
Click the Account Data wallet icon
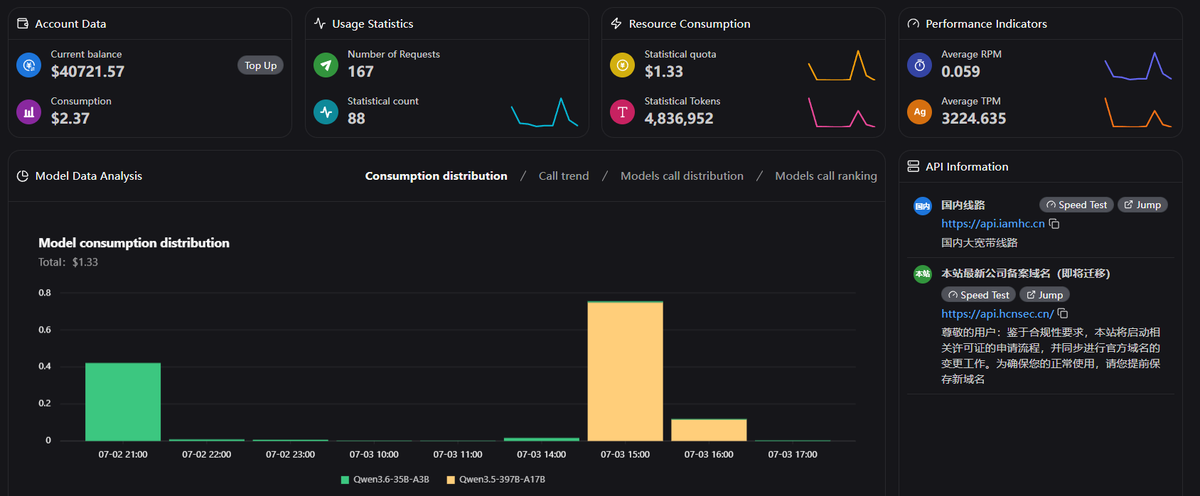pos(22,23)
